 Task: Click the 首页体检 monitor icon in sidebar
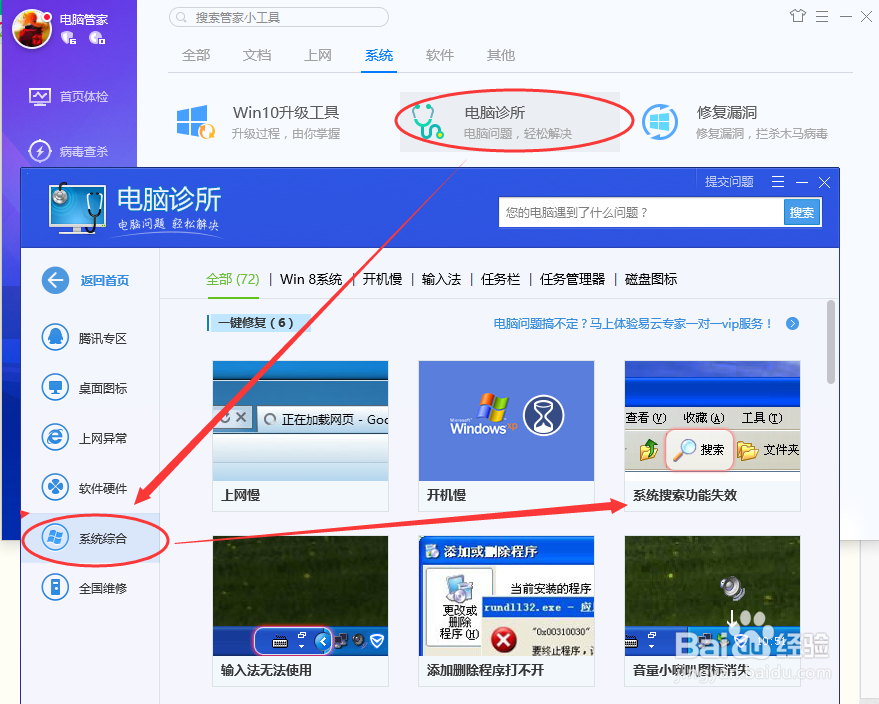point(40,96)
